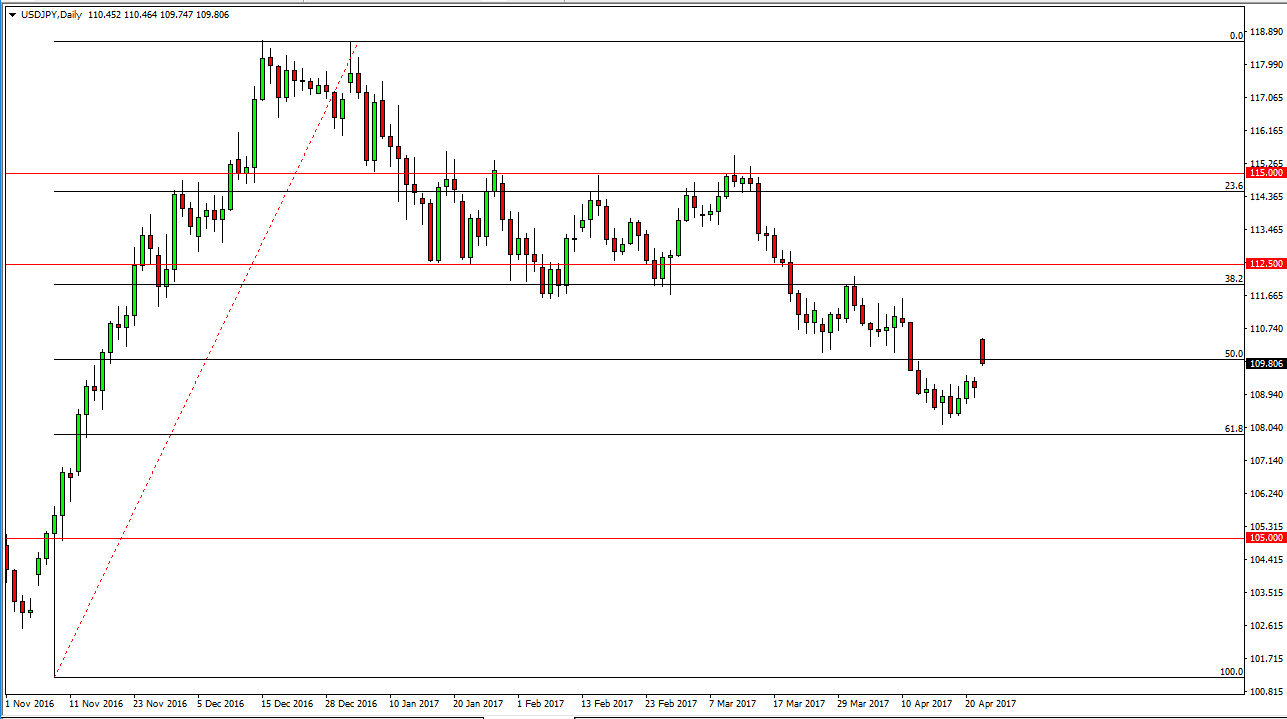Click the 118.890 price scale value

click(1266, 32)
